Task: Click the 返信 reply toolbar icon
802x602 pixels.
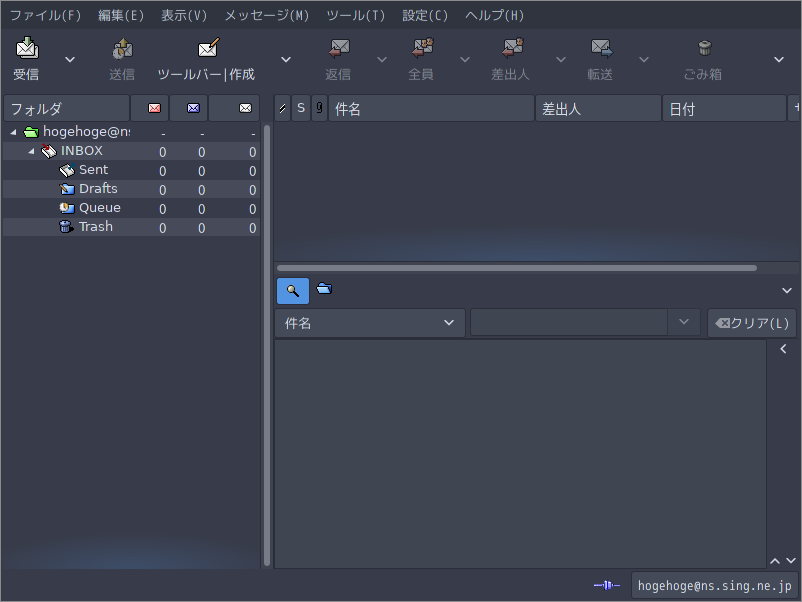Action: coord(339,48)
